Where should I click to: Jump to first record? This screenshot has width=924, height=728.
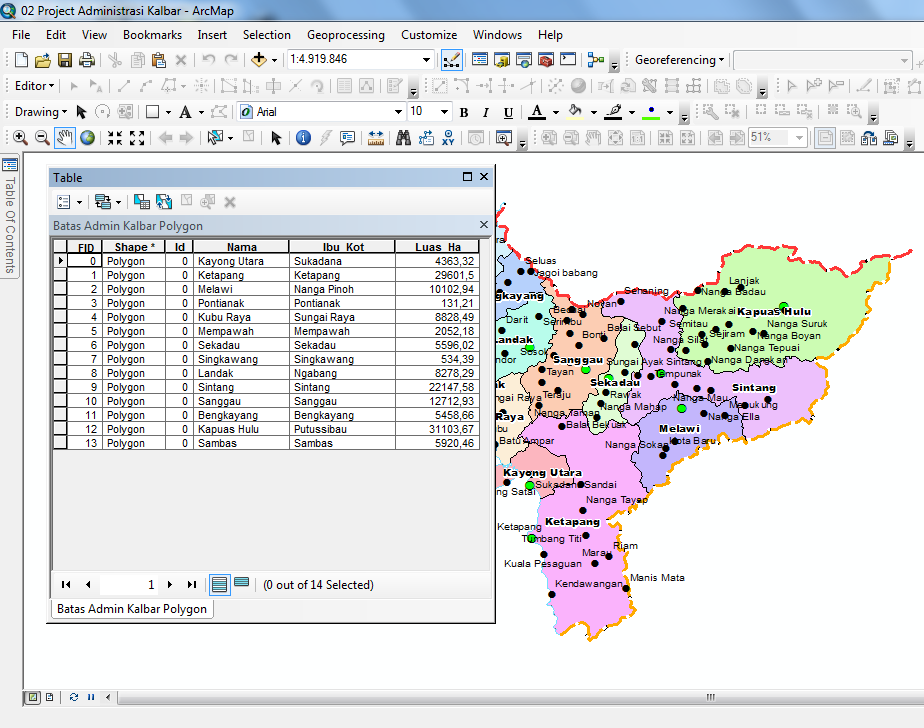point(66,585)
